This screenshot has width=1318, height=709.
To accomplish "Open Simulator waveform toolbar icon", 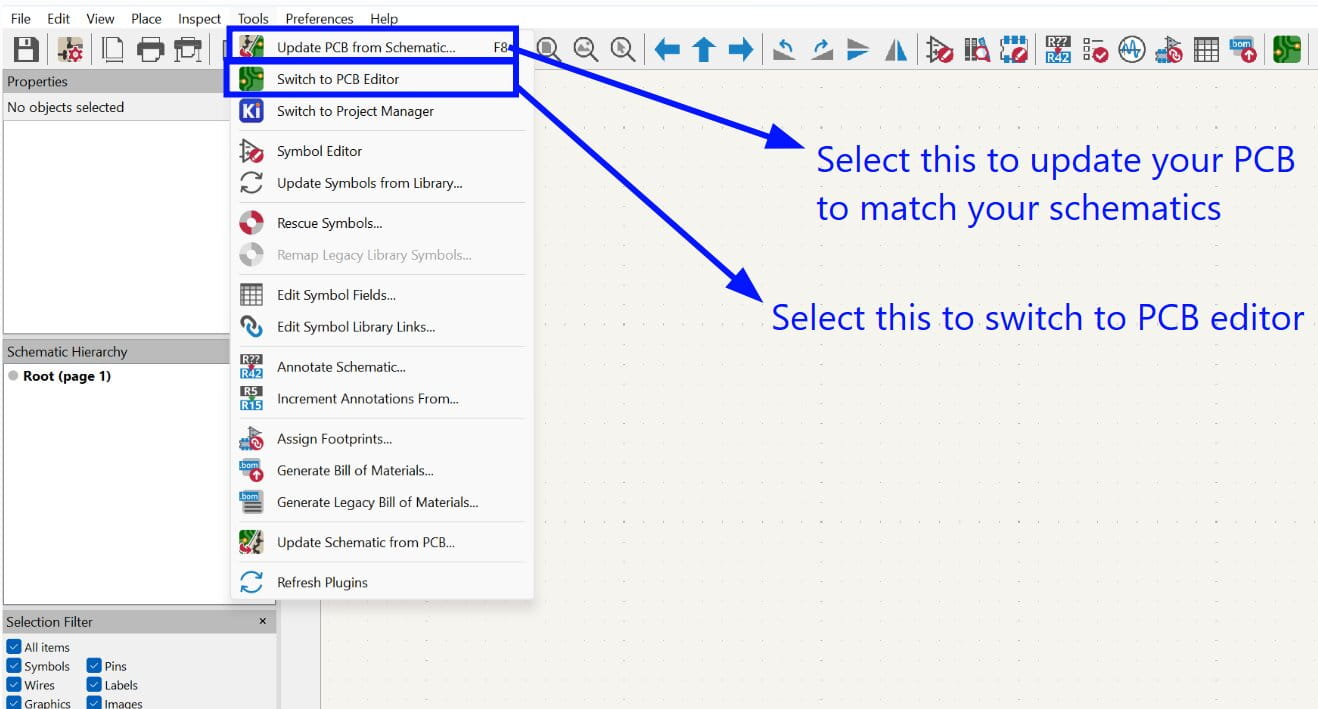I will (1131, 49).
